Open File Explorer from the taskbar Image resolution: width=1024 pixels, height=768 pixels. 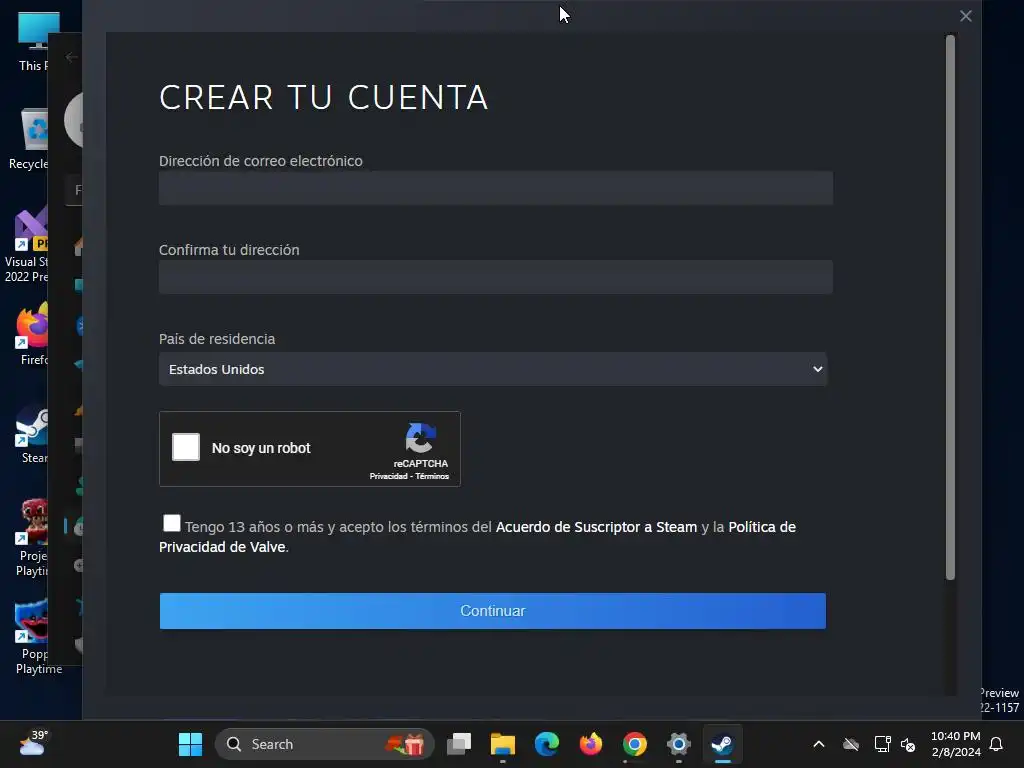503,744
